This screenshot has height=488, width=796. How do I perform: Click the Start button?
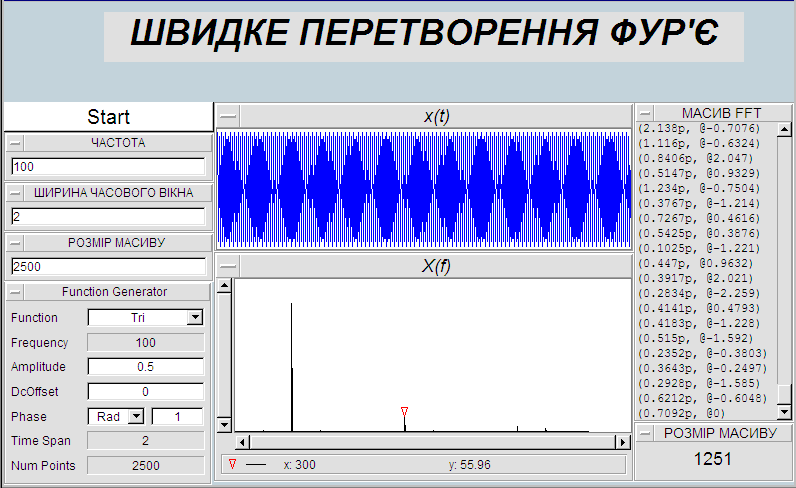(x=108, y=117)
